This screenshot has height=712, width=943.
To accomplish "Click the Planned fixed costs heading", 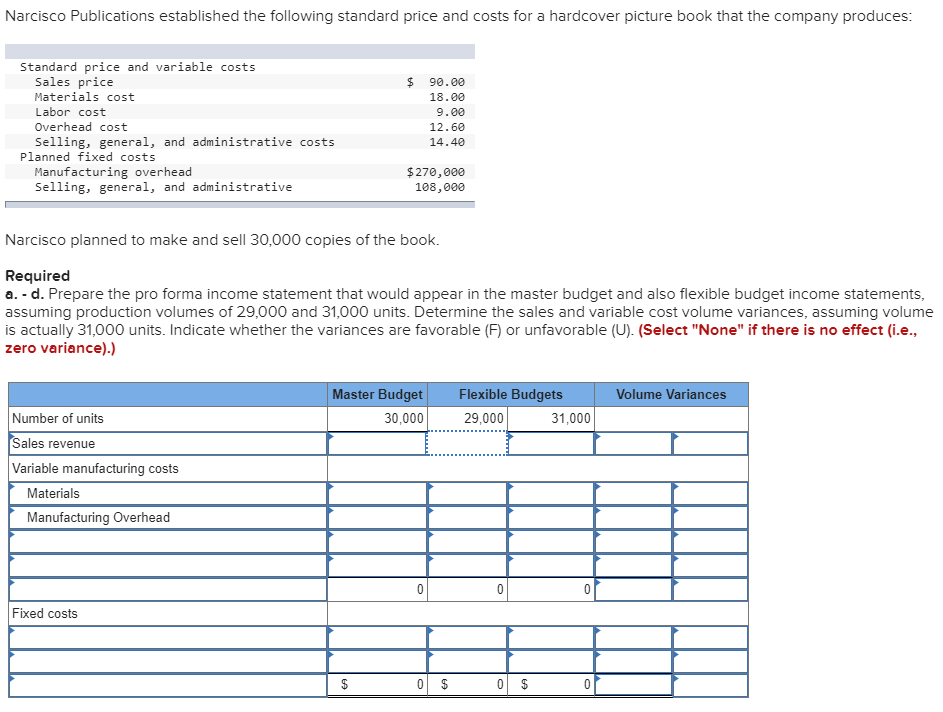I will pyautogui.click(x=87, y=157).
